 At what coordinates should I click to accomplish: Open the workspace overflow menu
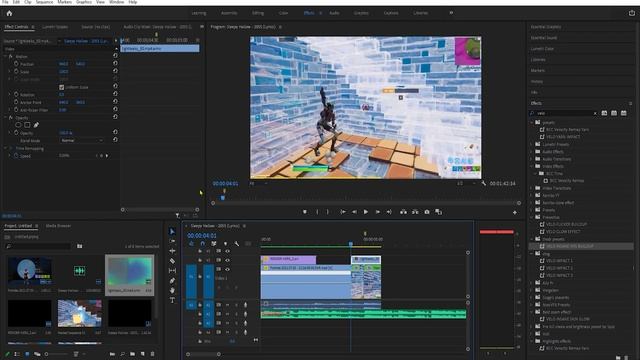point(451,13)
